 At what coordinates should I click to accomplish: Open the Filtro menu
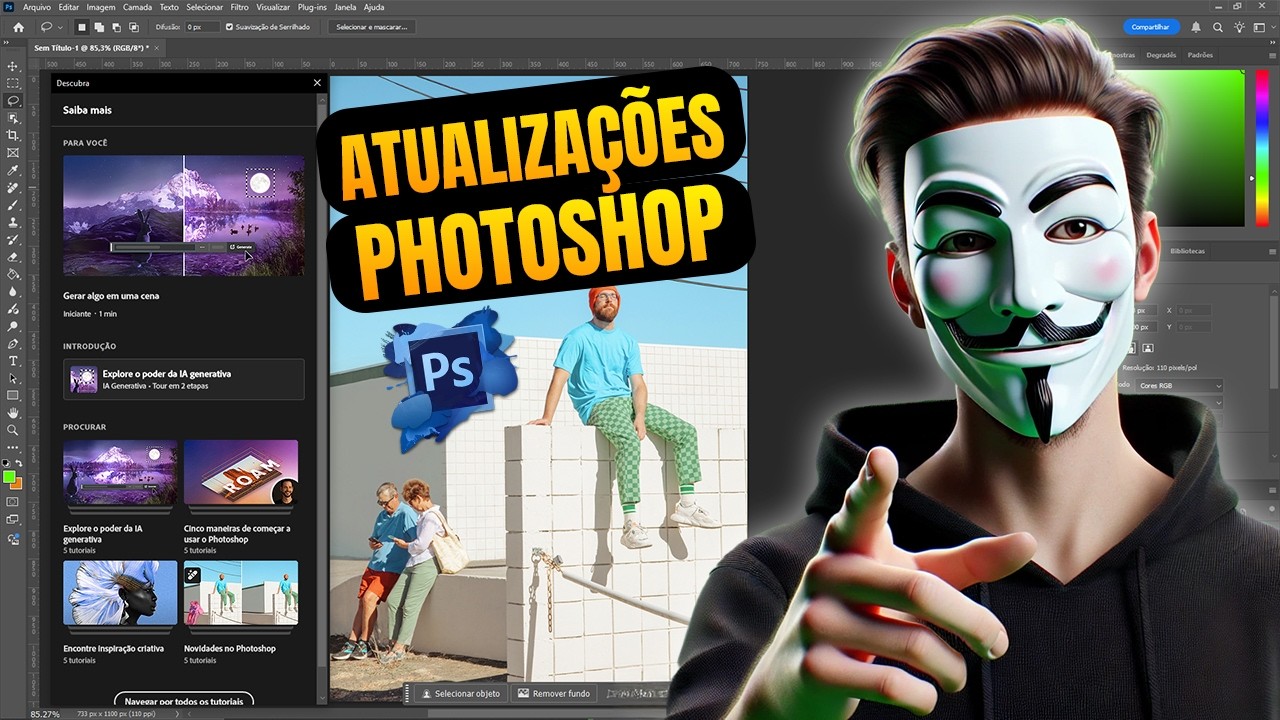point(239,7)
